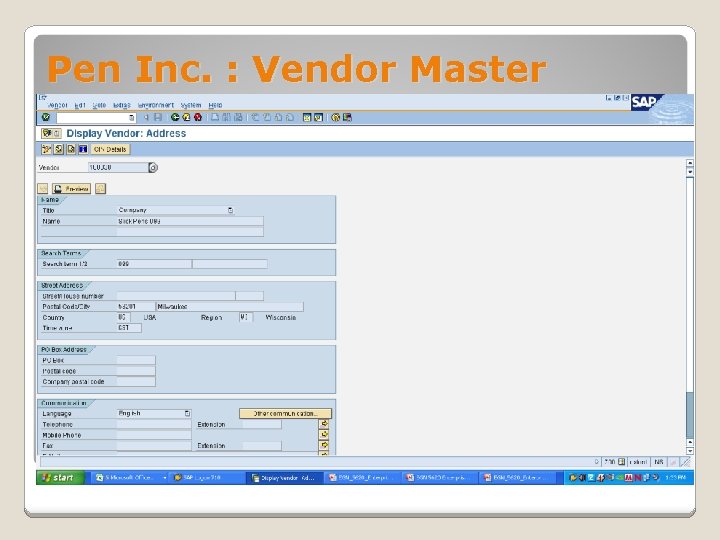Click the Print icon in toolbar

(x=214, y=117)
